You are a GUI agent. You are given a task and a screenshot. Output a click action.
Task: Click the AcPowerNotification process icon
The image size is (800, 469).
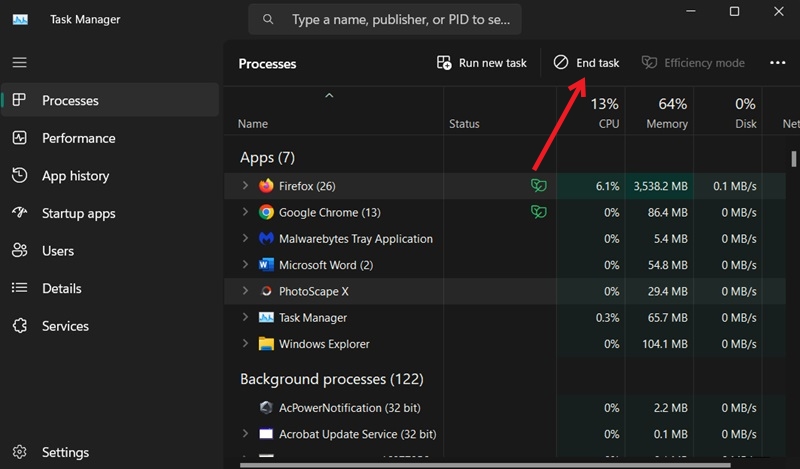(266, 407)
